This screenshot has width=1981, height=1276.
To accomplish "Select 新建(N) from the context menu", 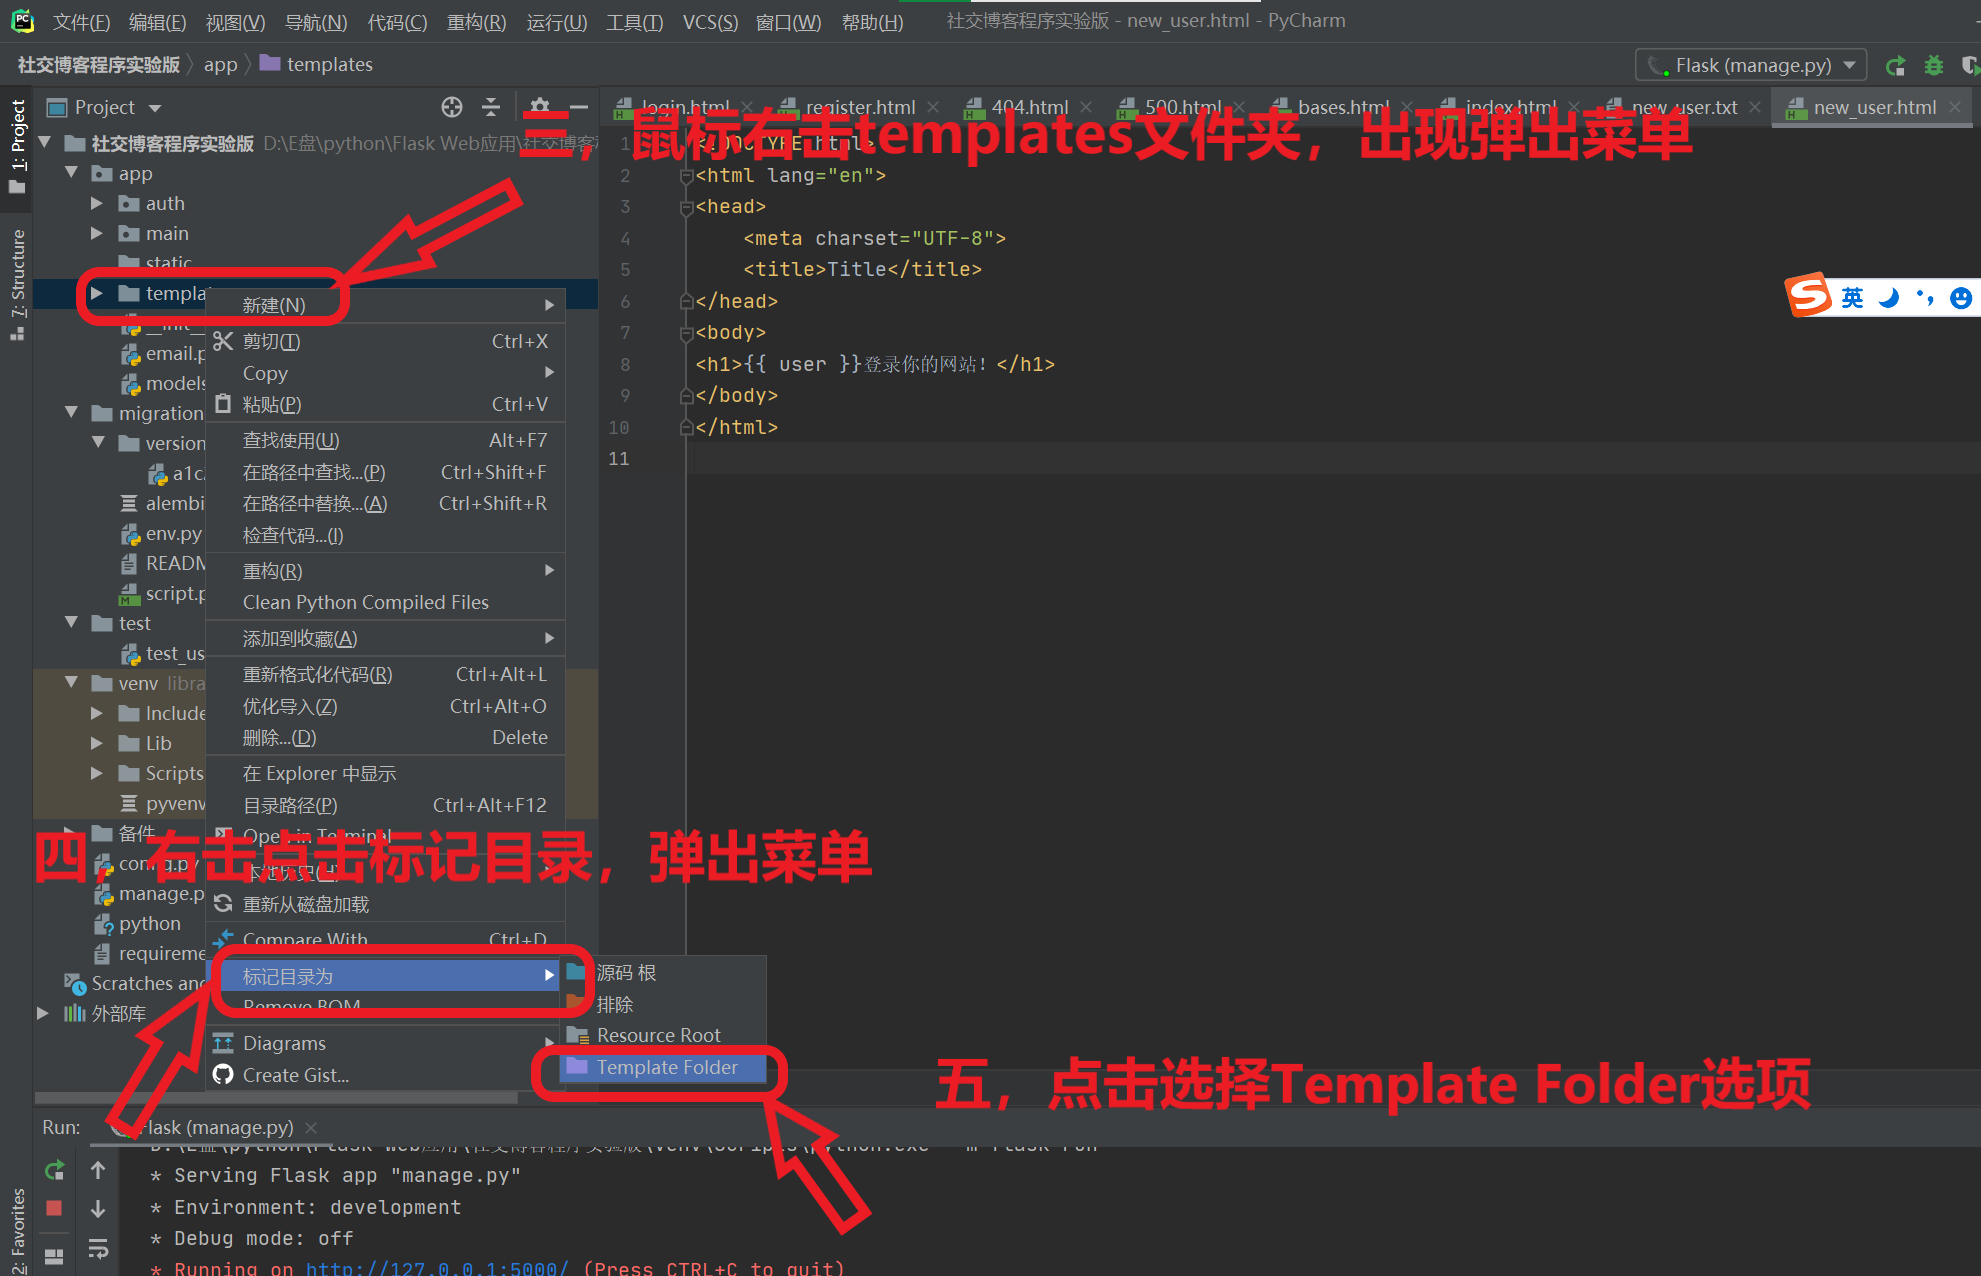I will pyautogui.click(x=275, y=305).
